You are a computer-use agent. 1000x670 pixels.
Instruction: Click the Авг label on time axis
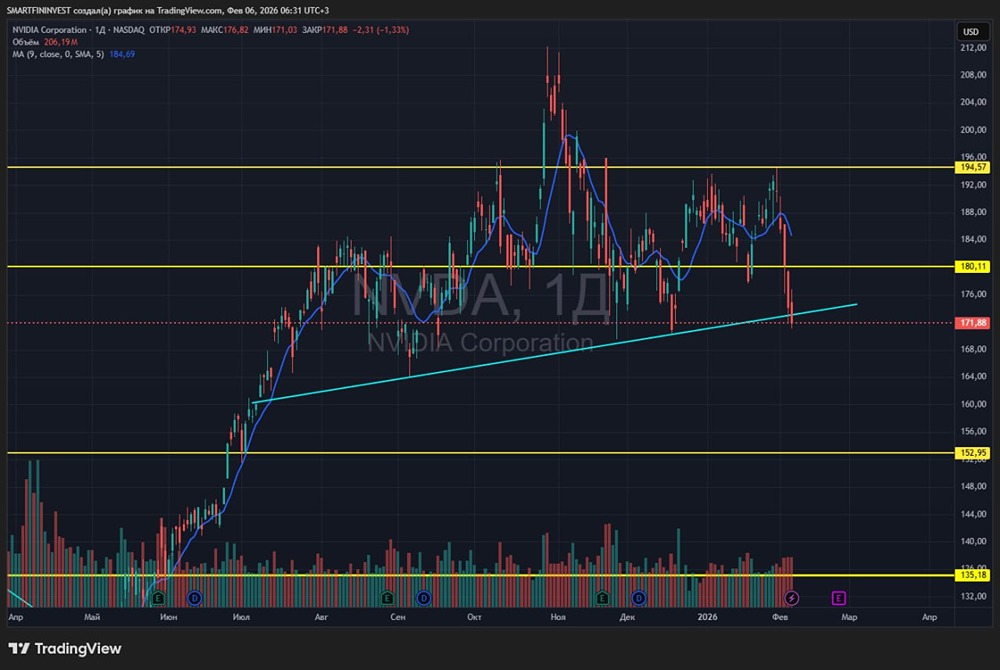coord(321,617)
